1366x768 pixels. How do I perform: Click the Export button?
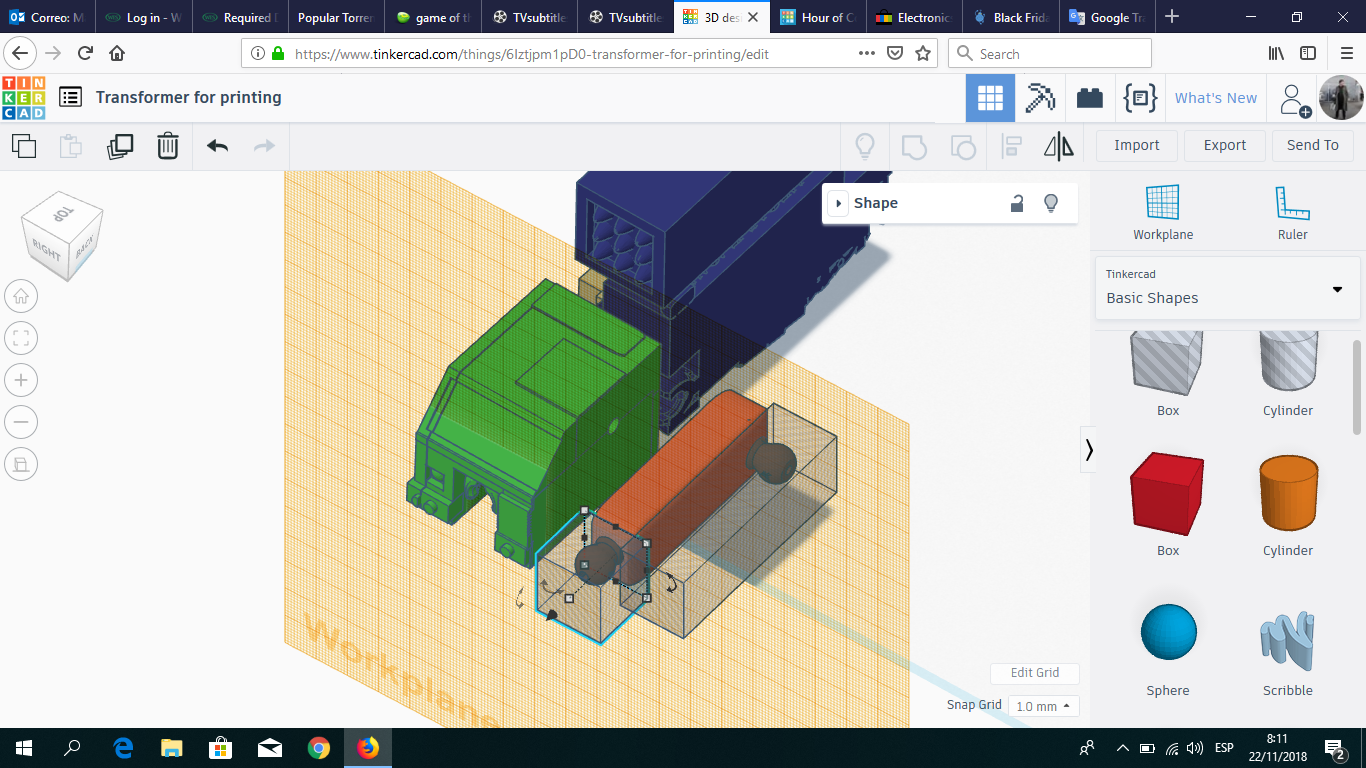(1224, 145)
